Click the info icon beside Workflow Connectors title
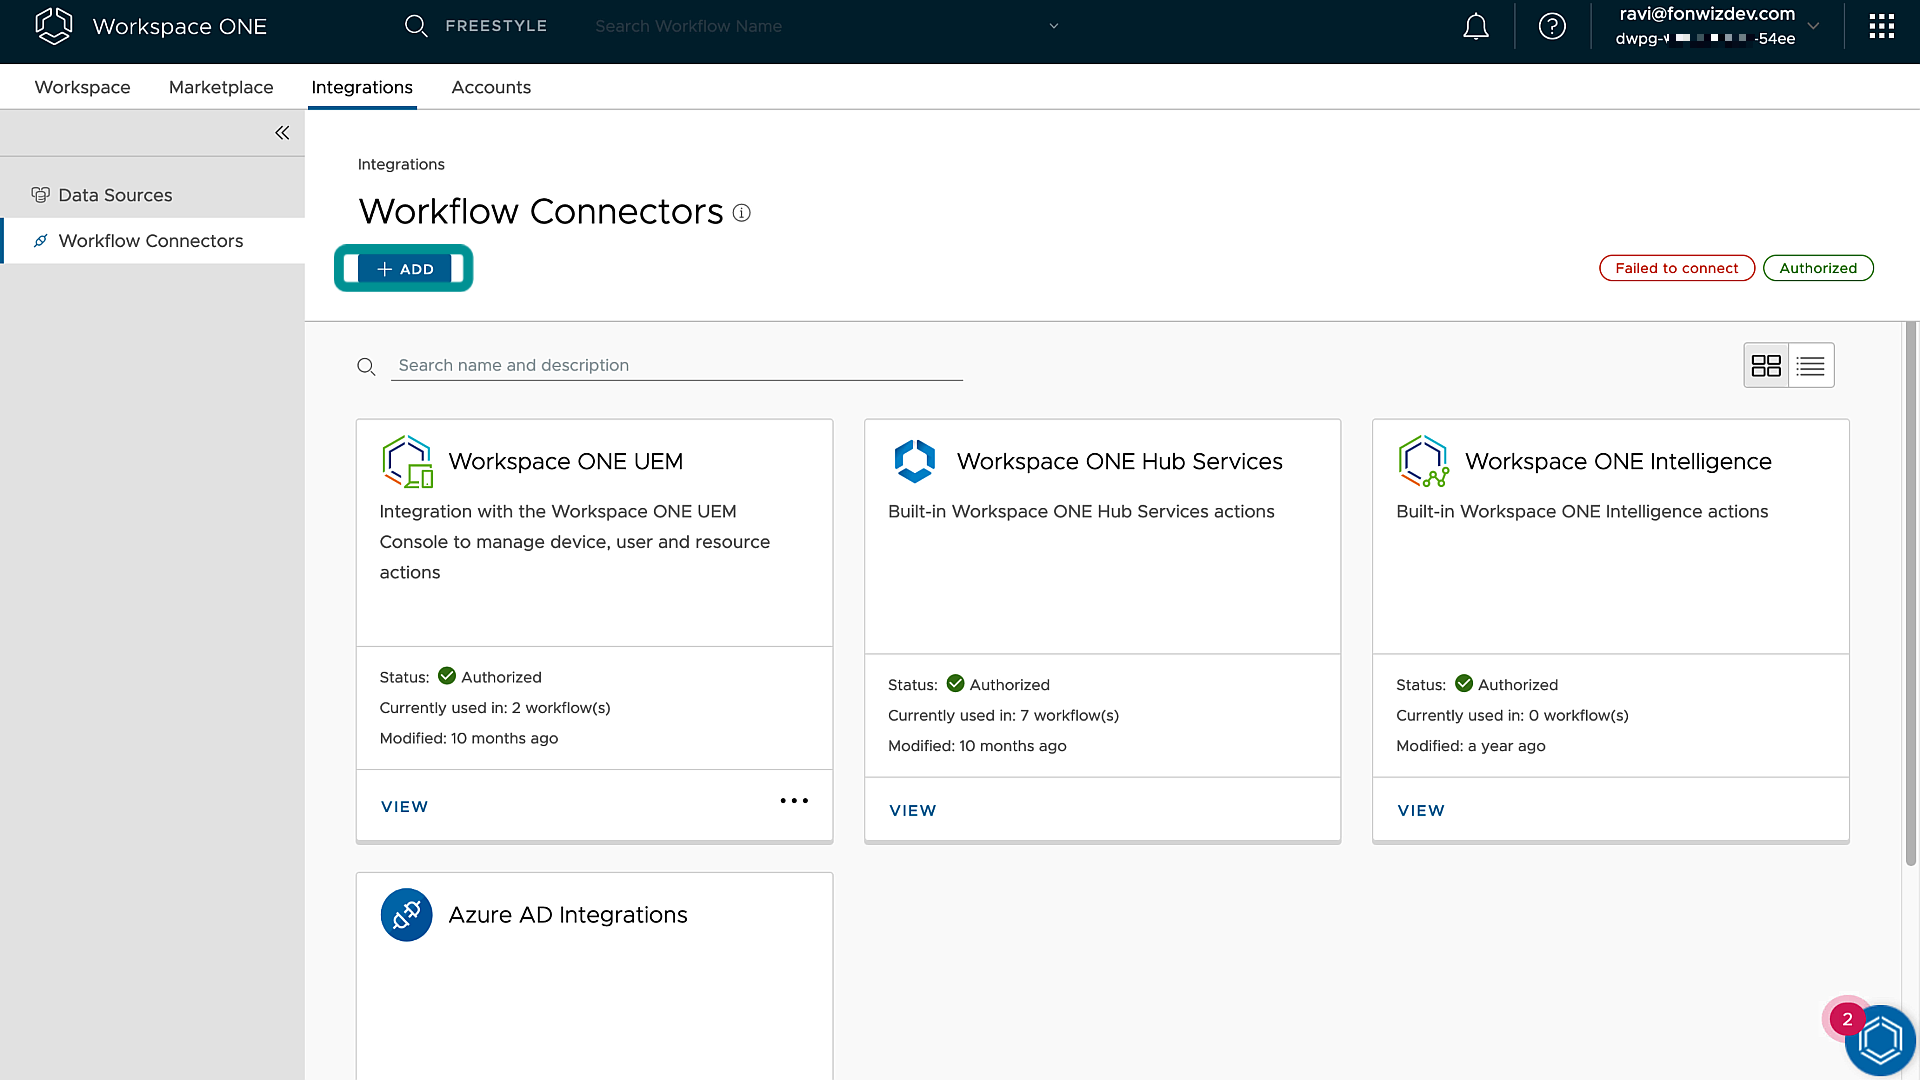Viewport: 1920px width, 1080px height. (x=741, y=213)
